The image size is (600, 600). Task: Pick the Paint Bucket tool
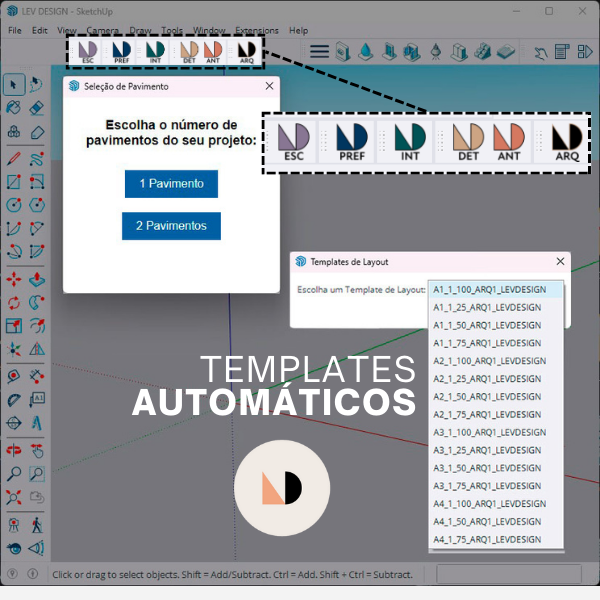pyautogui.click(x=14, y=108)
